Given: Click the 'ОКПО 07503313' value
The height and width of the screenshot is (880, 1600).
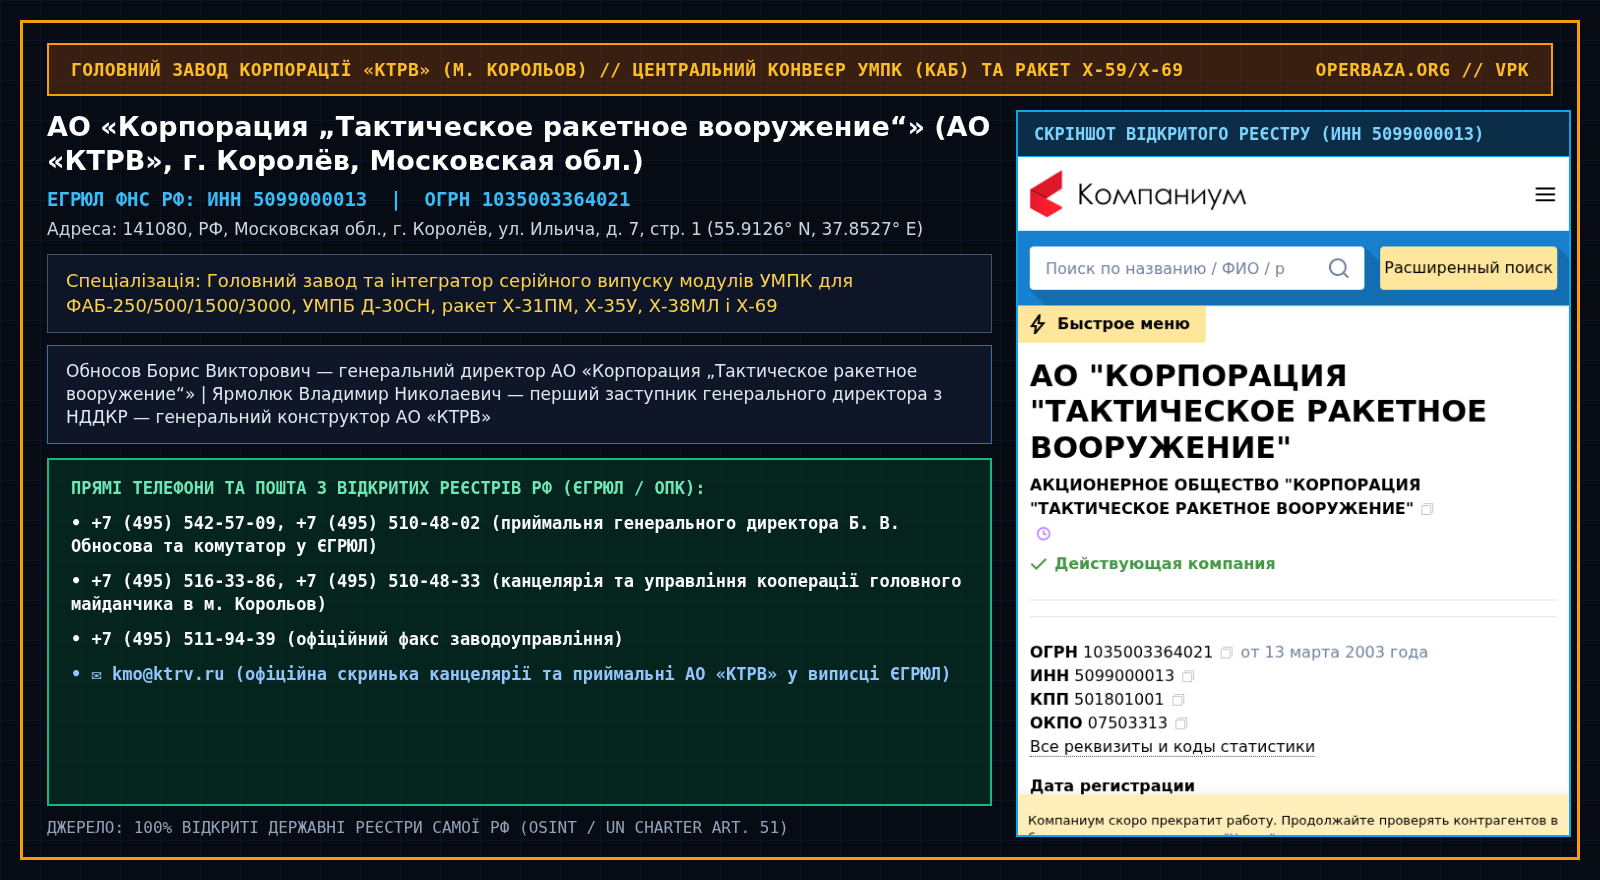Looking at the screenshot, I should (x=1099, y=723).
